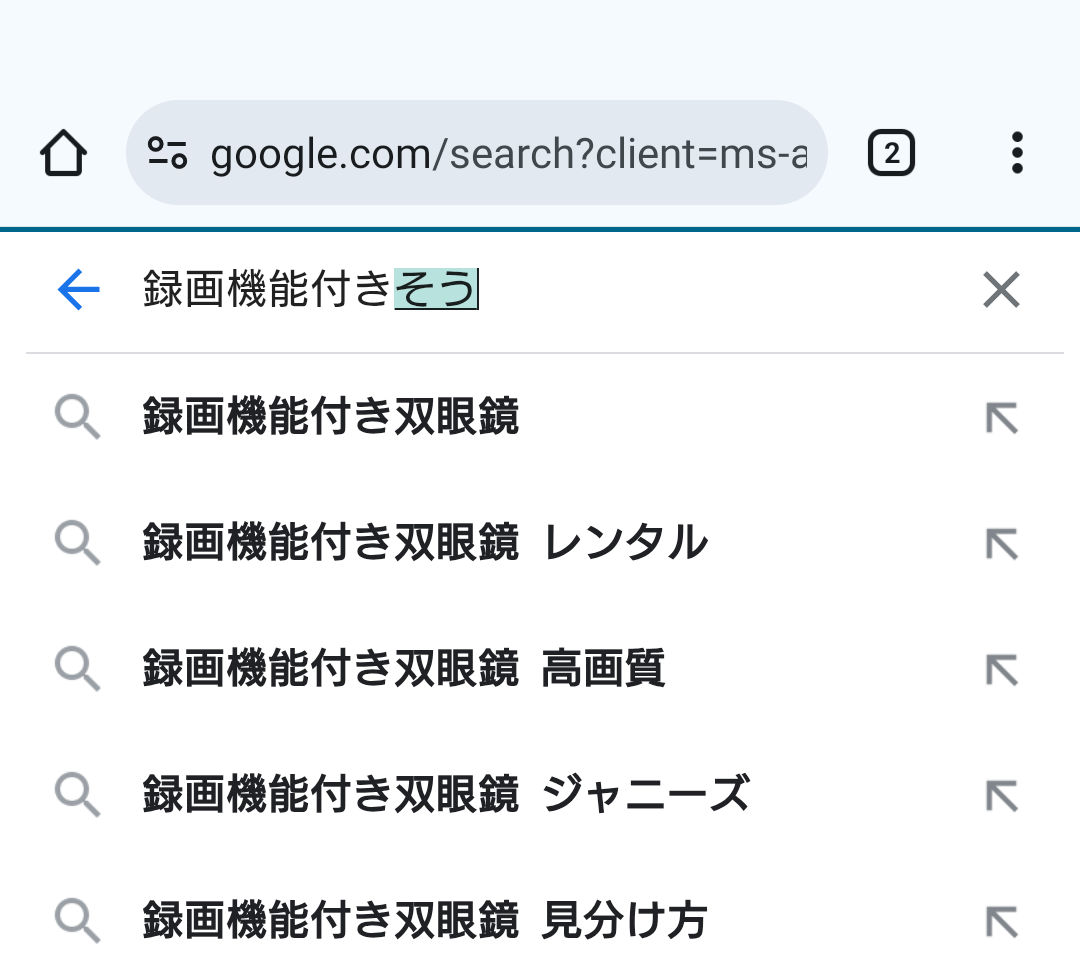Pick suggestion 録画機能付き双眼鏡 見分け方

coord(425,920)
